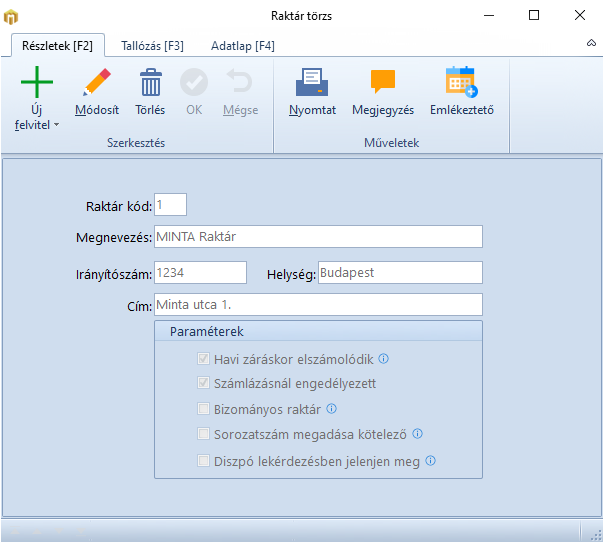Open the Adatlap [F4] tab
The height and width of the screenshot is (543, 604).
pos(242,46)
